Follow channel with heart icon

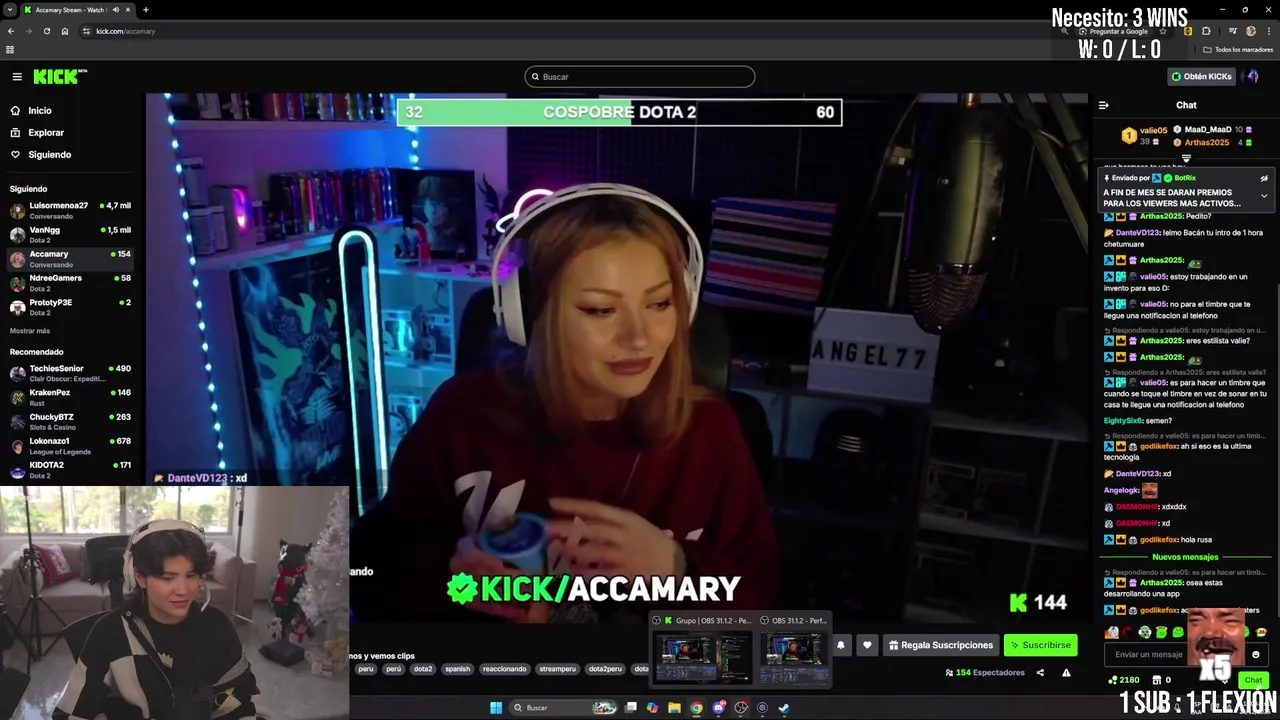[867, 645]
